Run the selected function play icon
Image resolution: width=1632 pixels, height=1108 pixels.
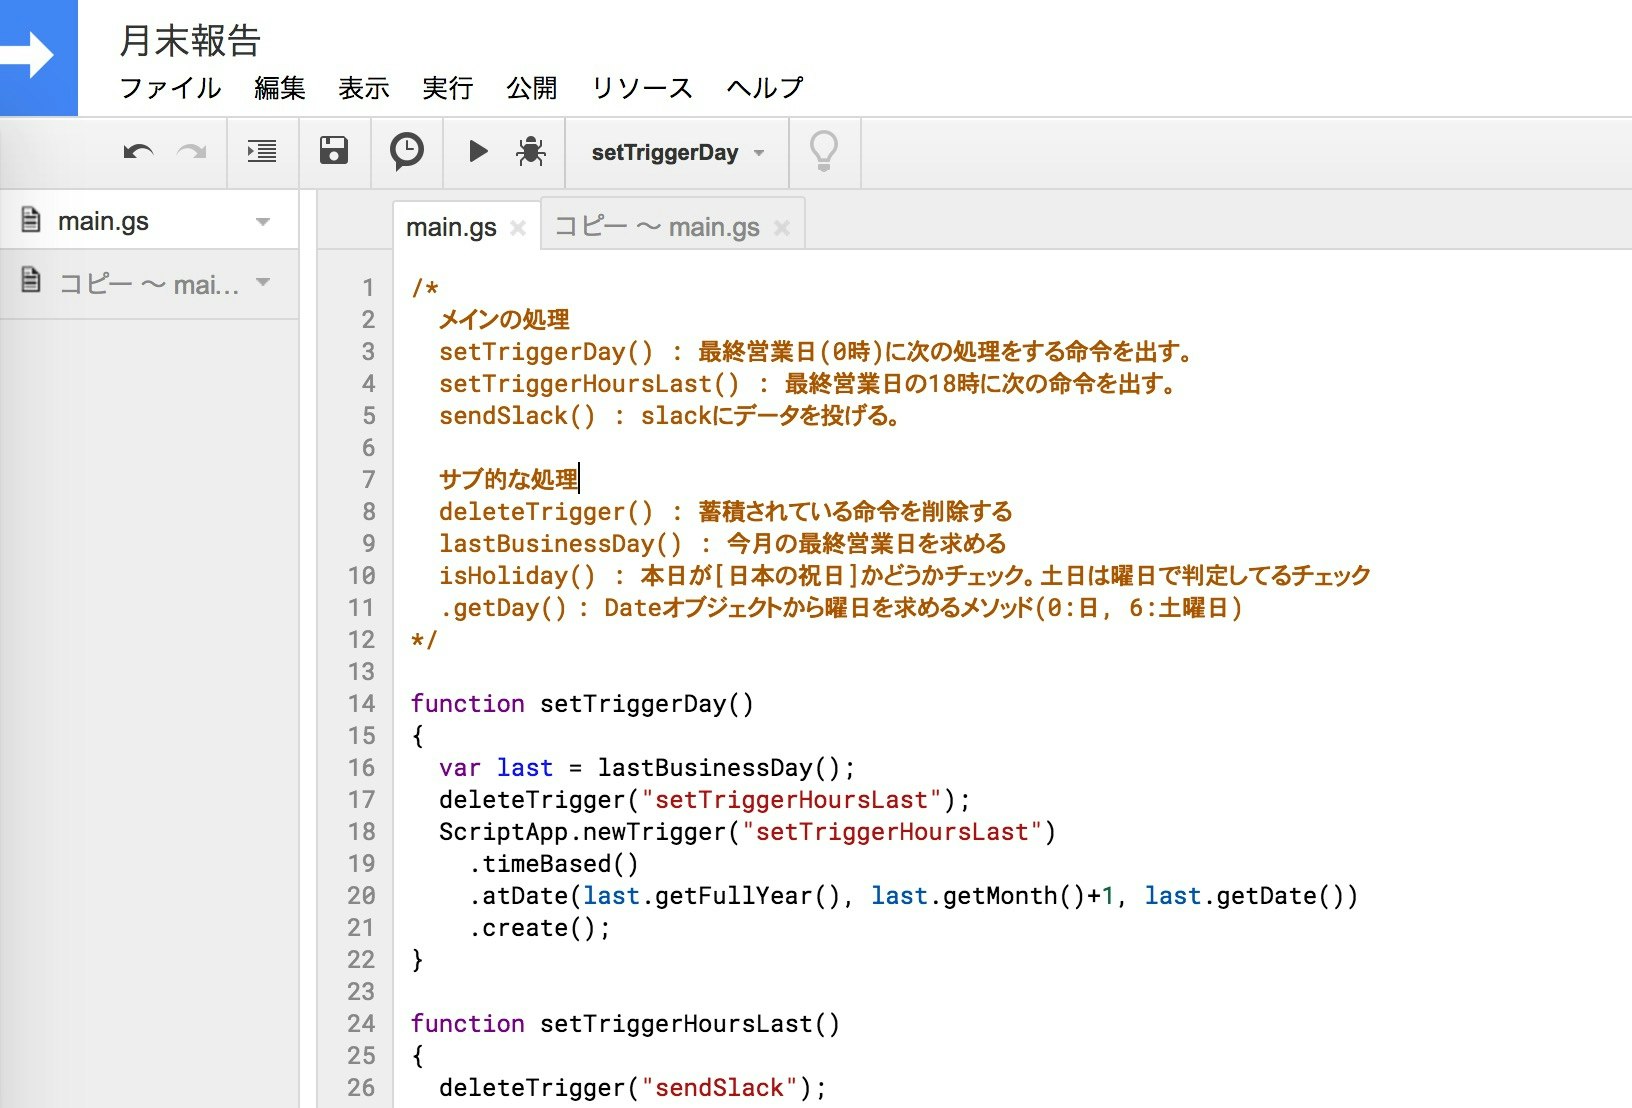(x=478, y=152)
